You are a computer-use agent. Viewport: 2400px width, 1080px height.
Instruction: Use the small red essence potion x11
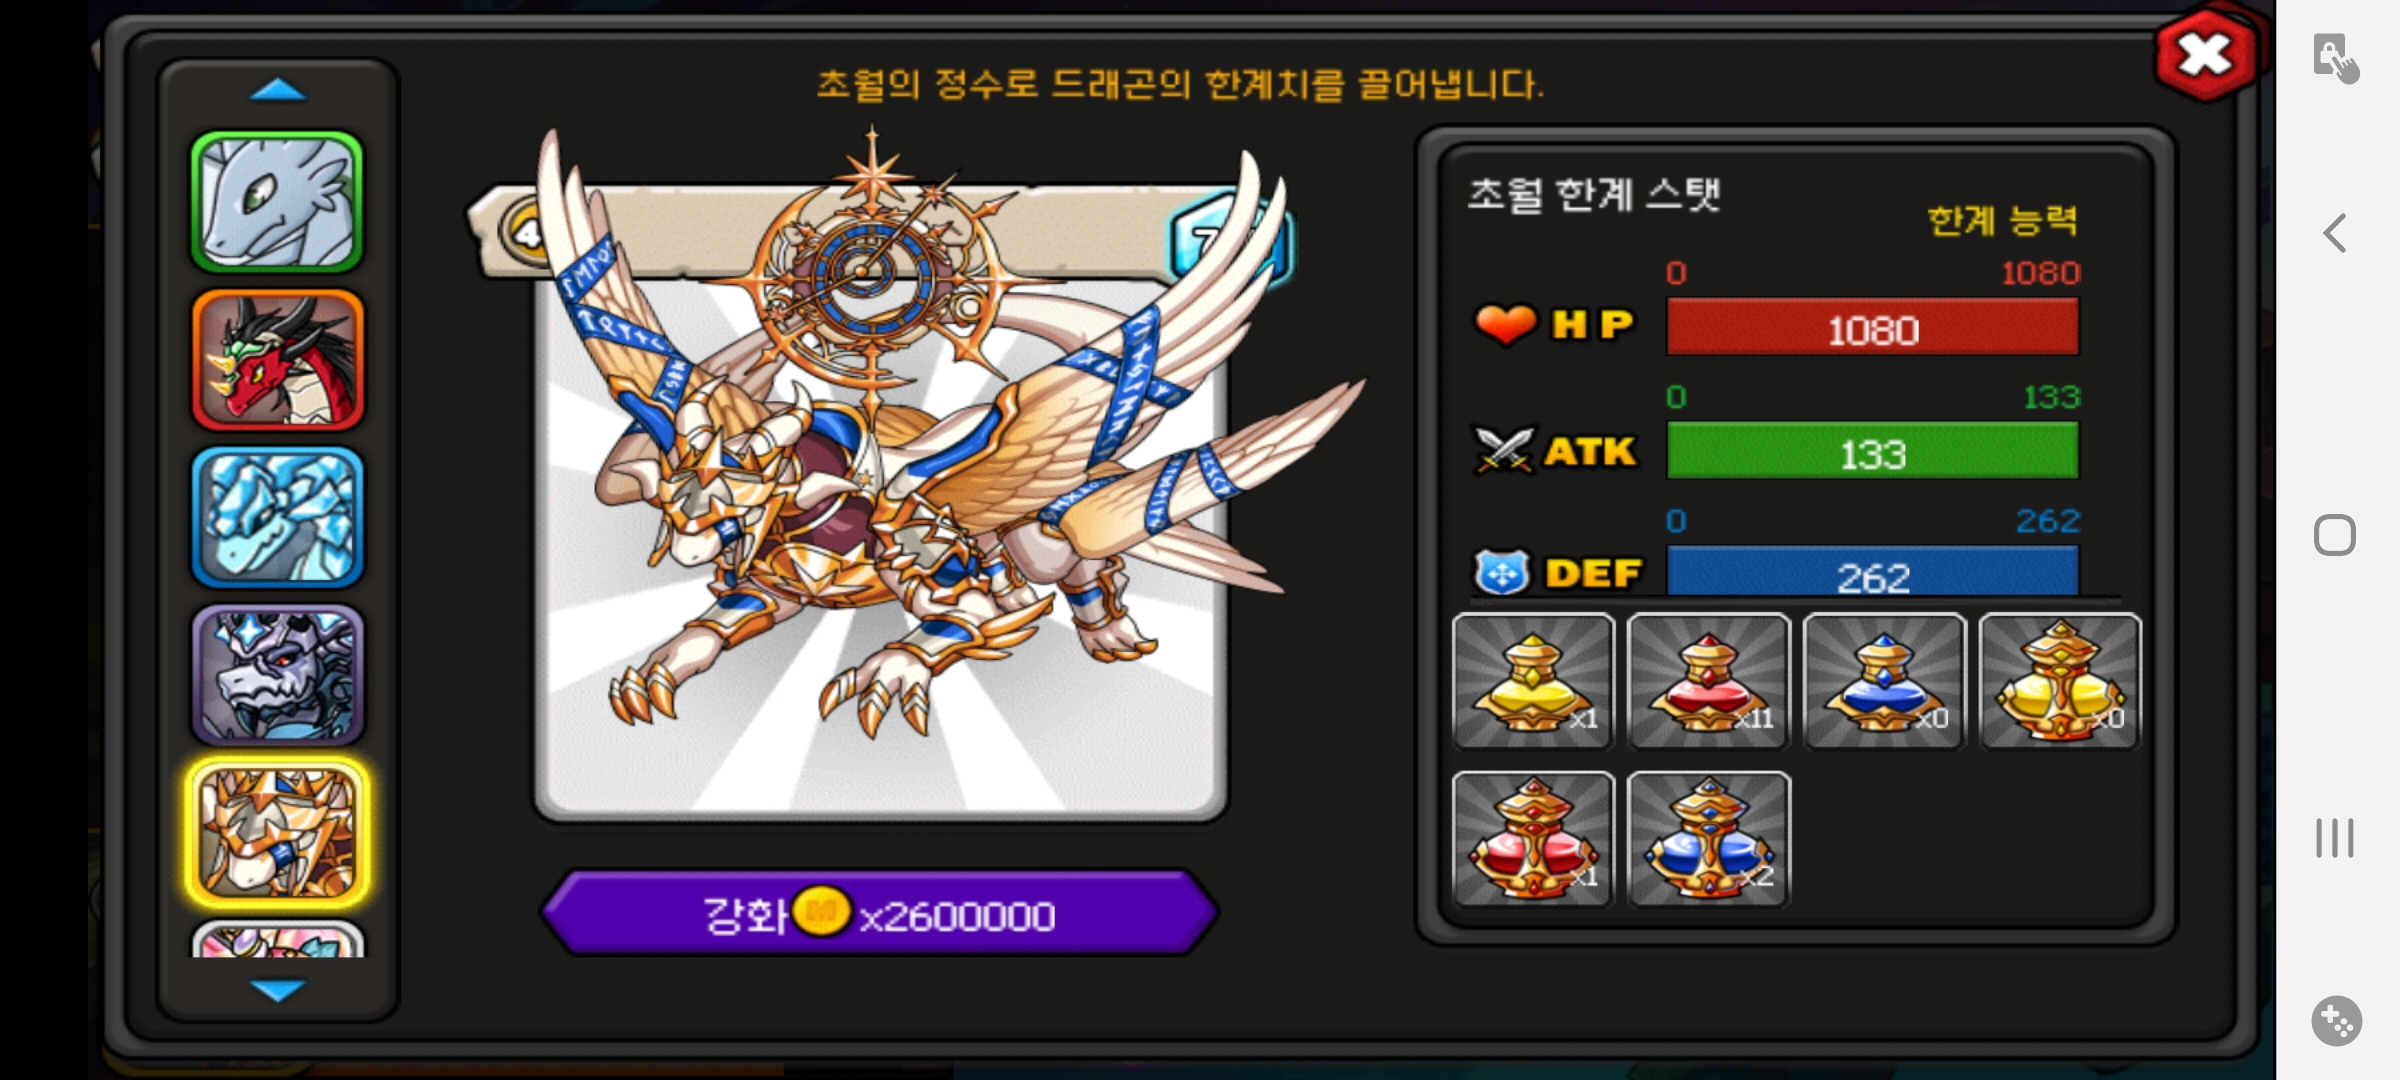point(1709,681)
